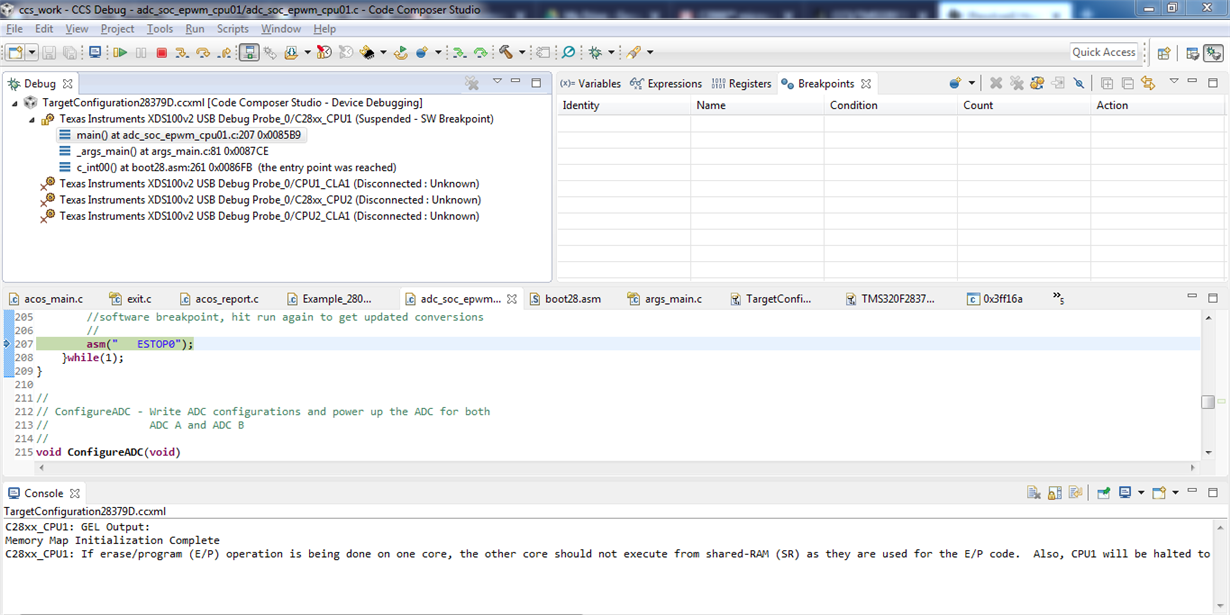Screen dimensions: 1230x615
Task: Step Into the next statement
Action: click(181, 52)
